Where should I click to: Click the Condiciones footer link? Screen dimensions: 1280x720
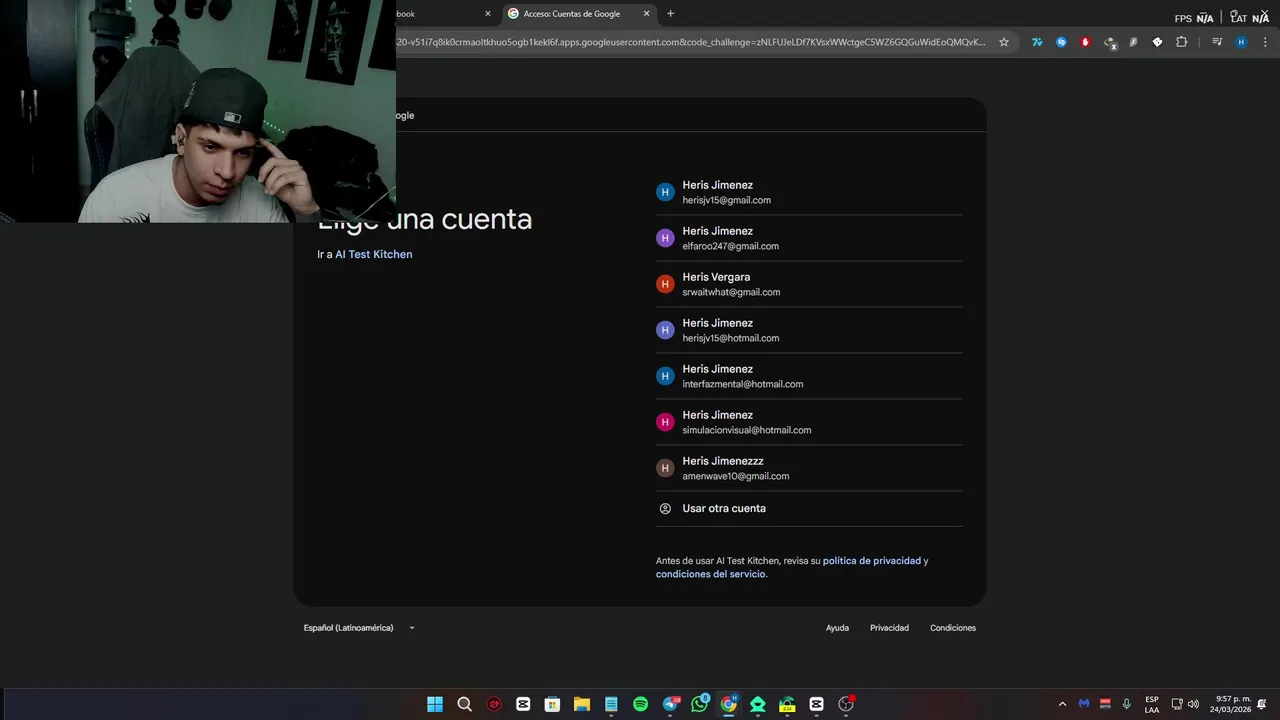[x=953, y=628]
